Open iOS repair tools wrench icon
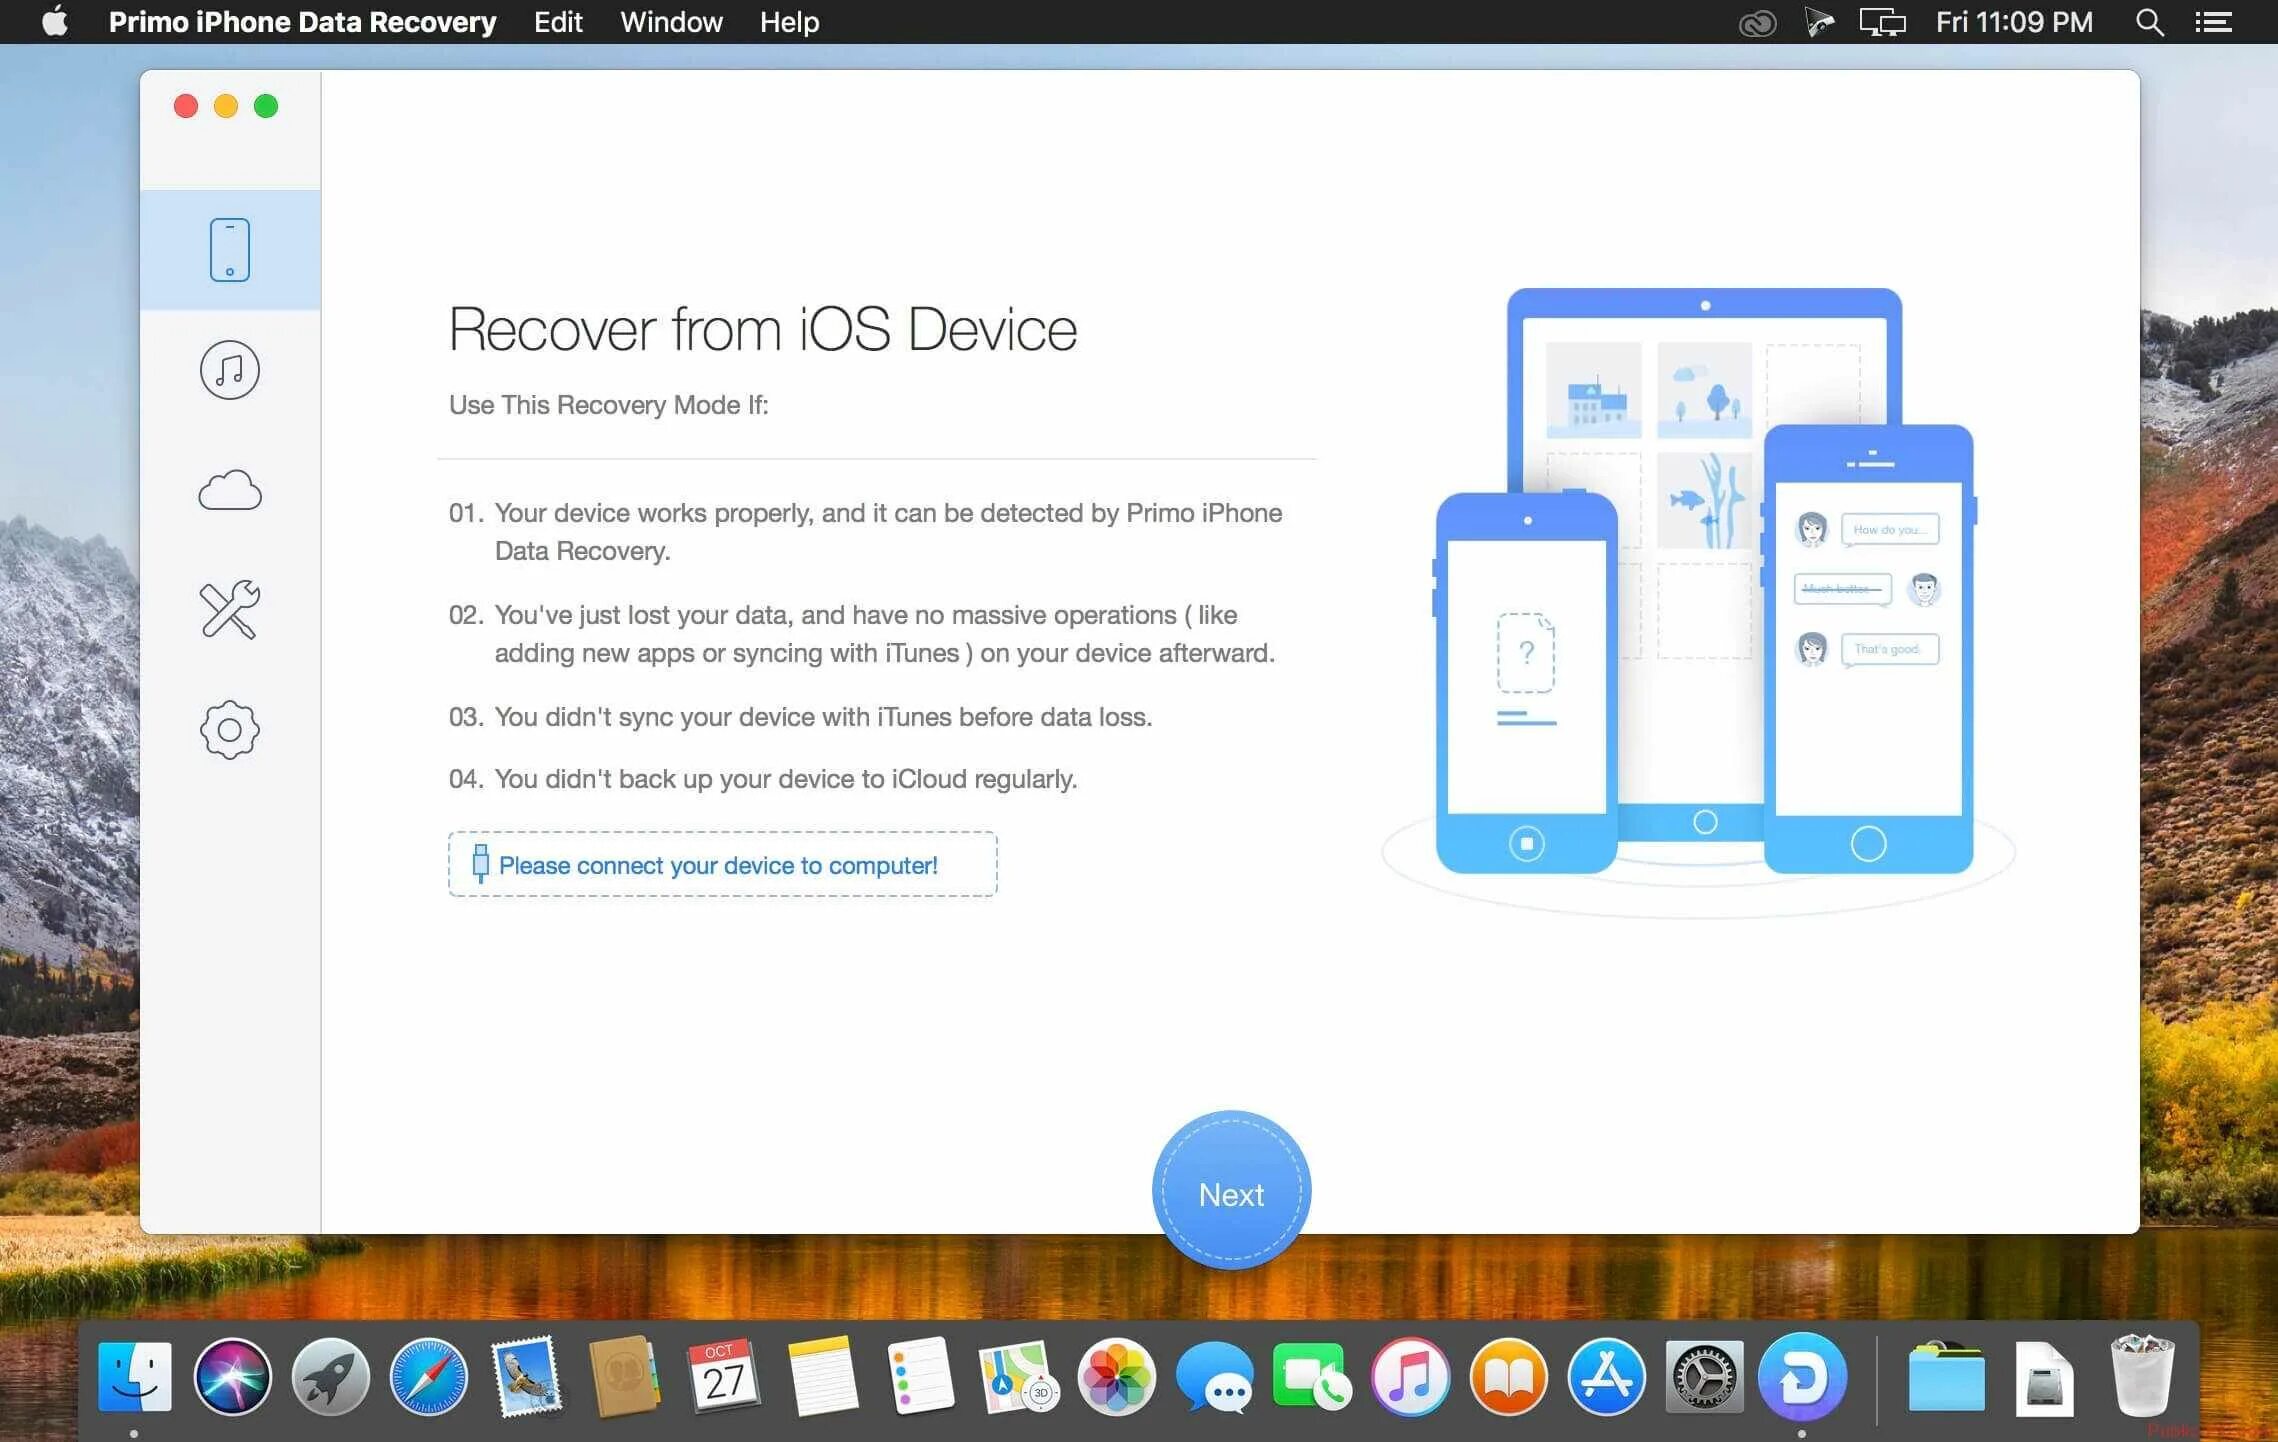Image resolution: width=2278 pixels, height=1442 pixels. tap(230, 609)
